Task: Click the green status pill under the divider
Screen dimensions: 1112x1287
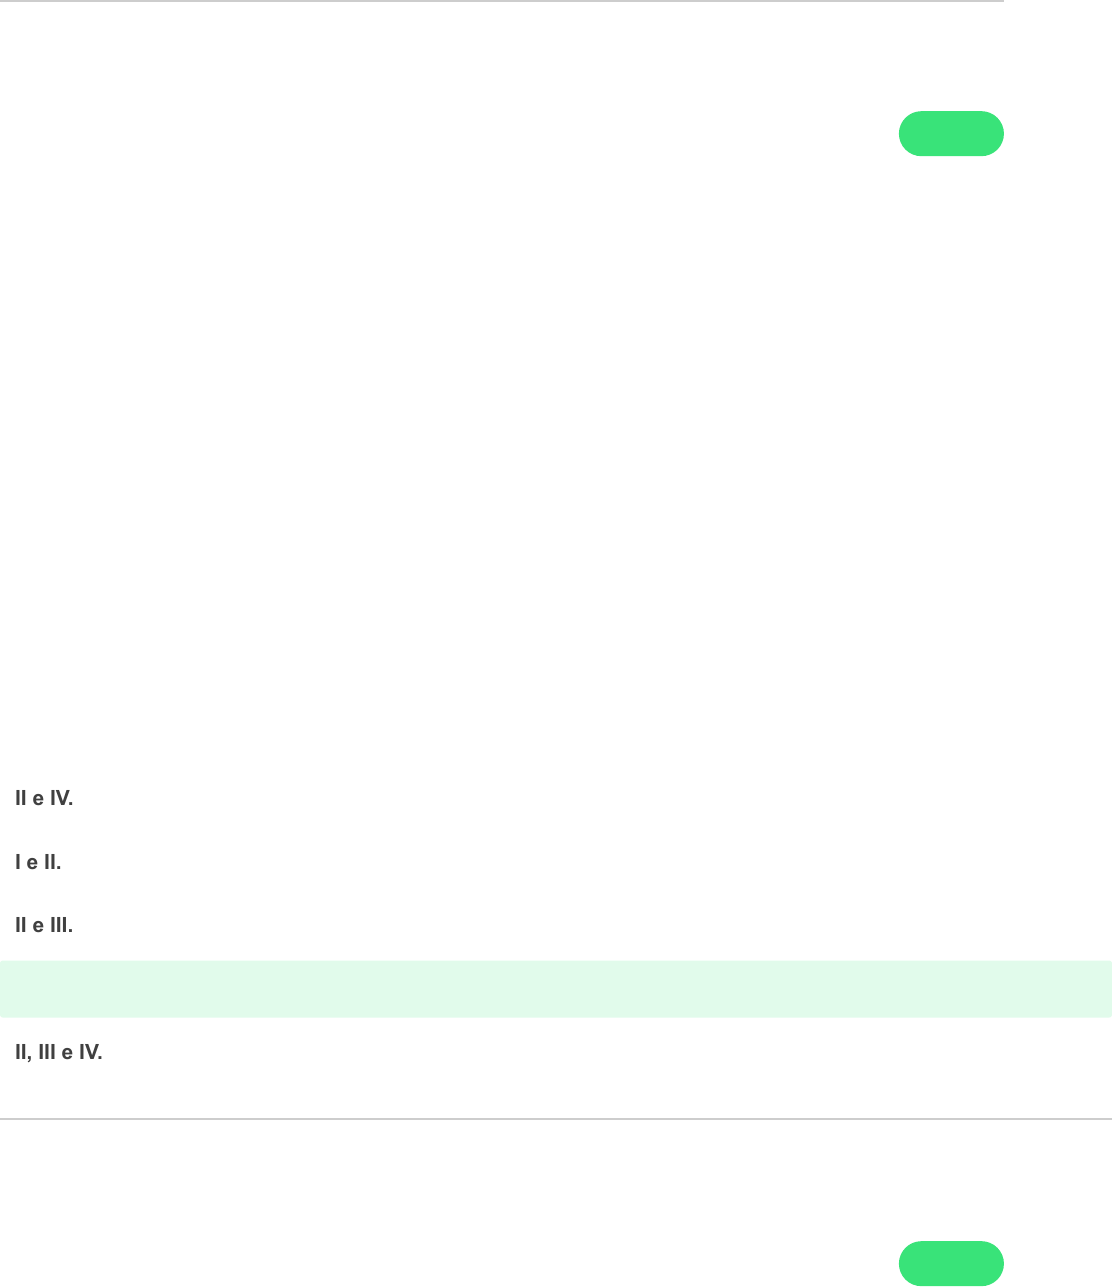Action: click(951, 1263)
